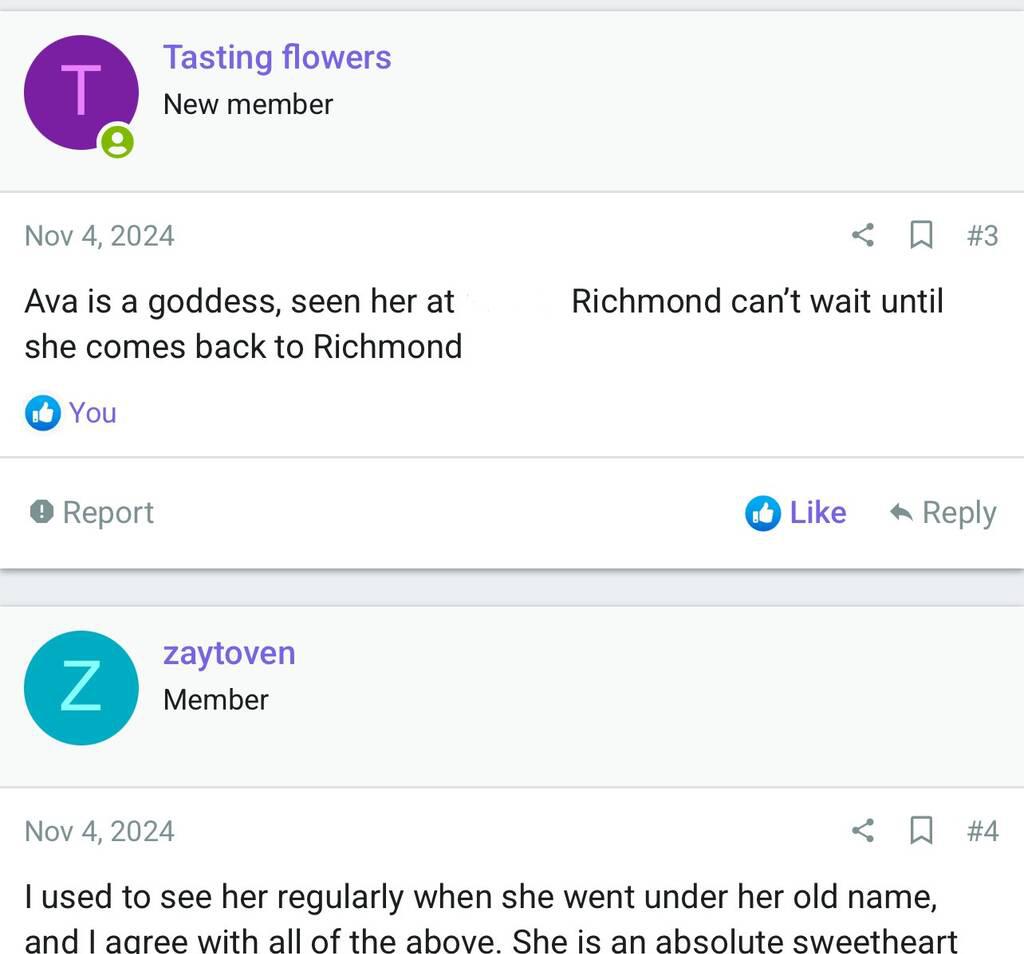Reply to the Tasting flowers post
The height and width of the screenshot is (954, 1024).
943,513
